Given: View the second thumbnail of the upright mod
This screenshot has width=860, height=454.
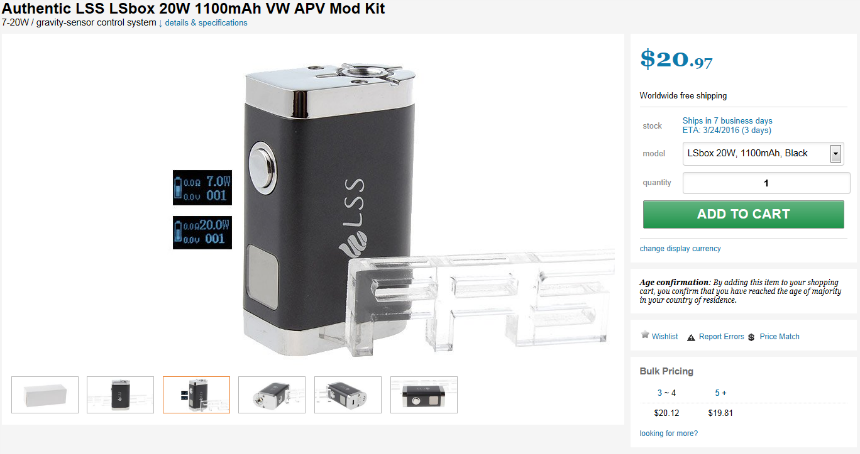Looking at the screenshot, I should (120, 395).
